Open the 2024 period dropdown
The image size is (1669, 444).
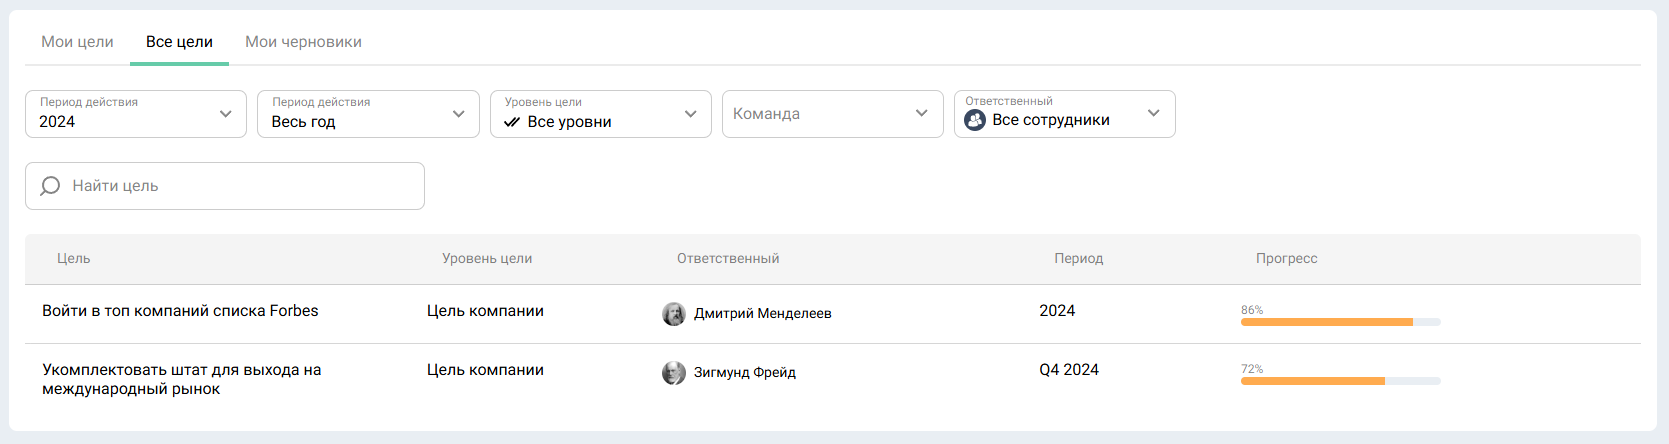(x=136, y=114)
